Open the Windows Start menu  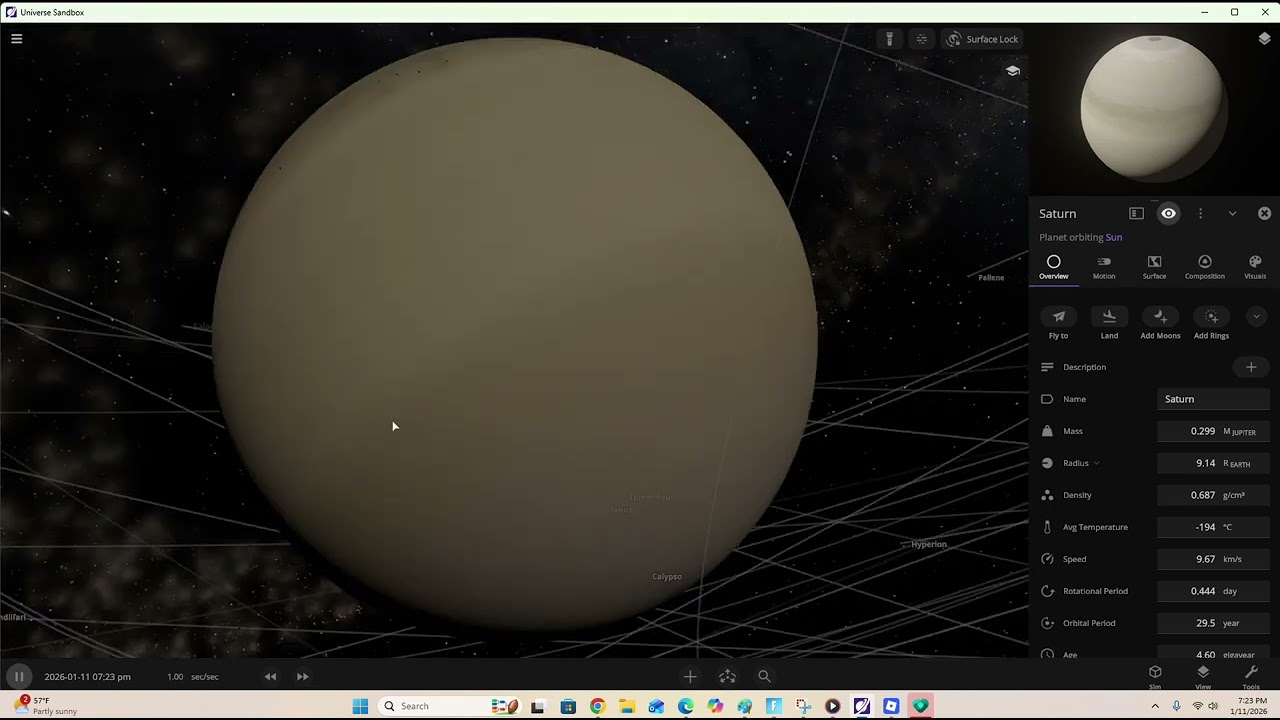pos(360,706)
